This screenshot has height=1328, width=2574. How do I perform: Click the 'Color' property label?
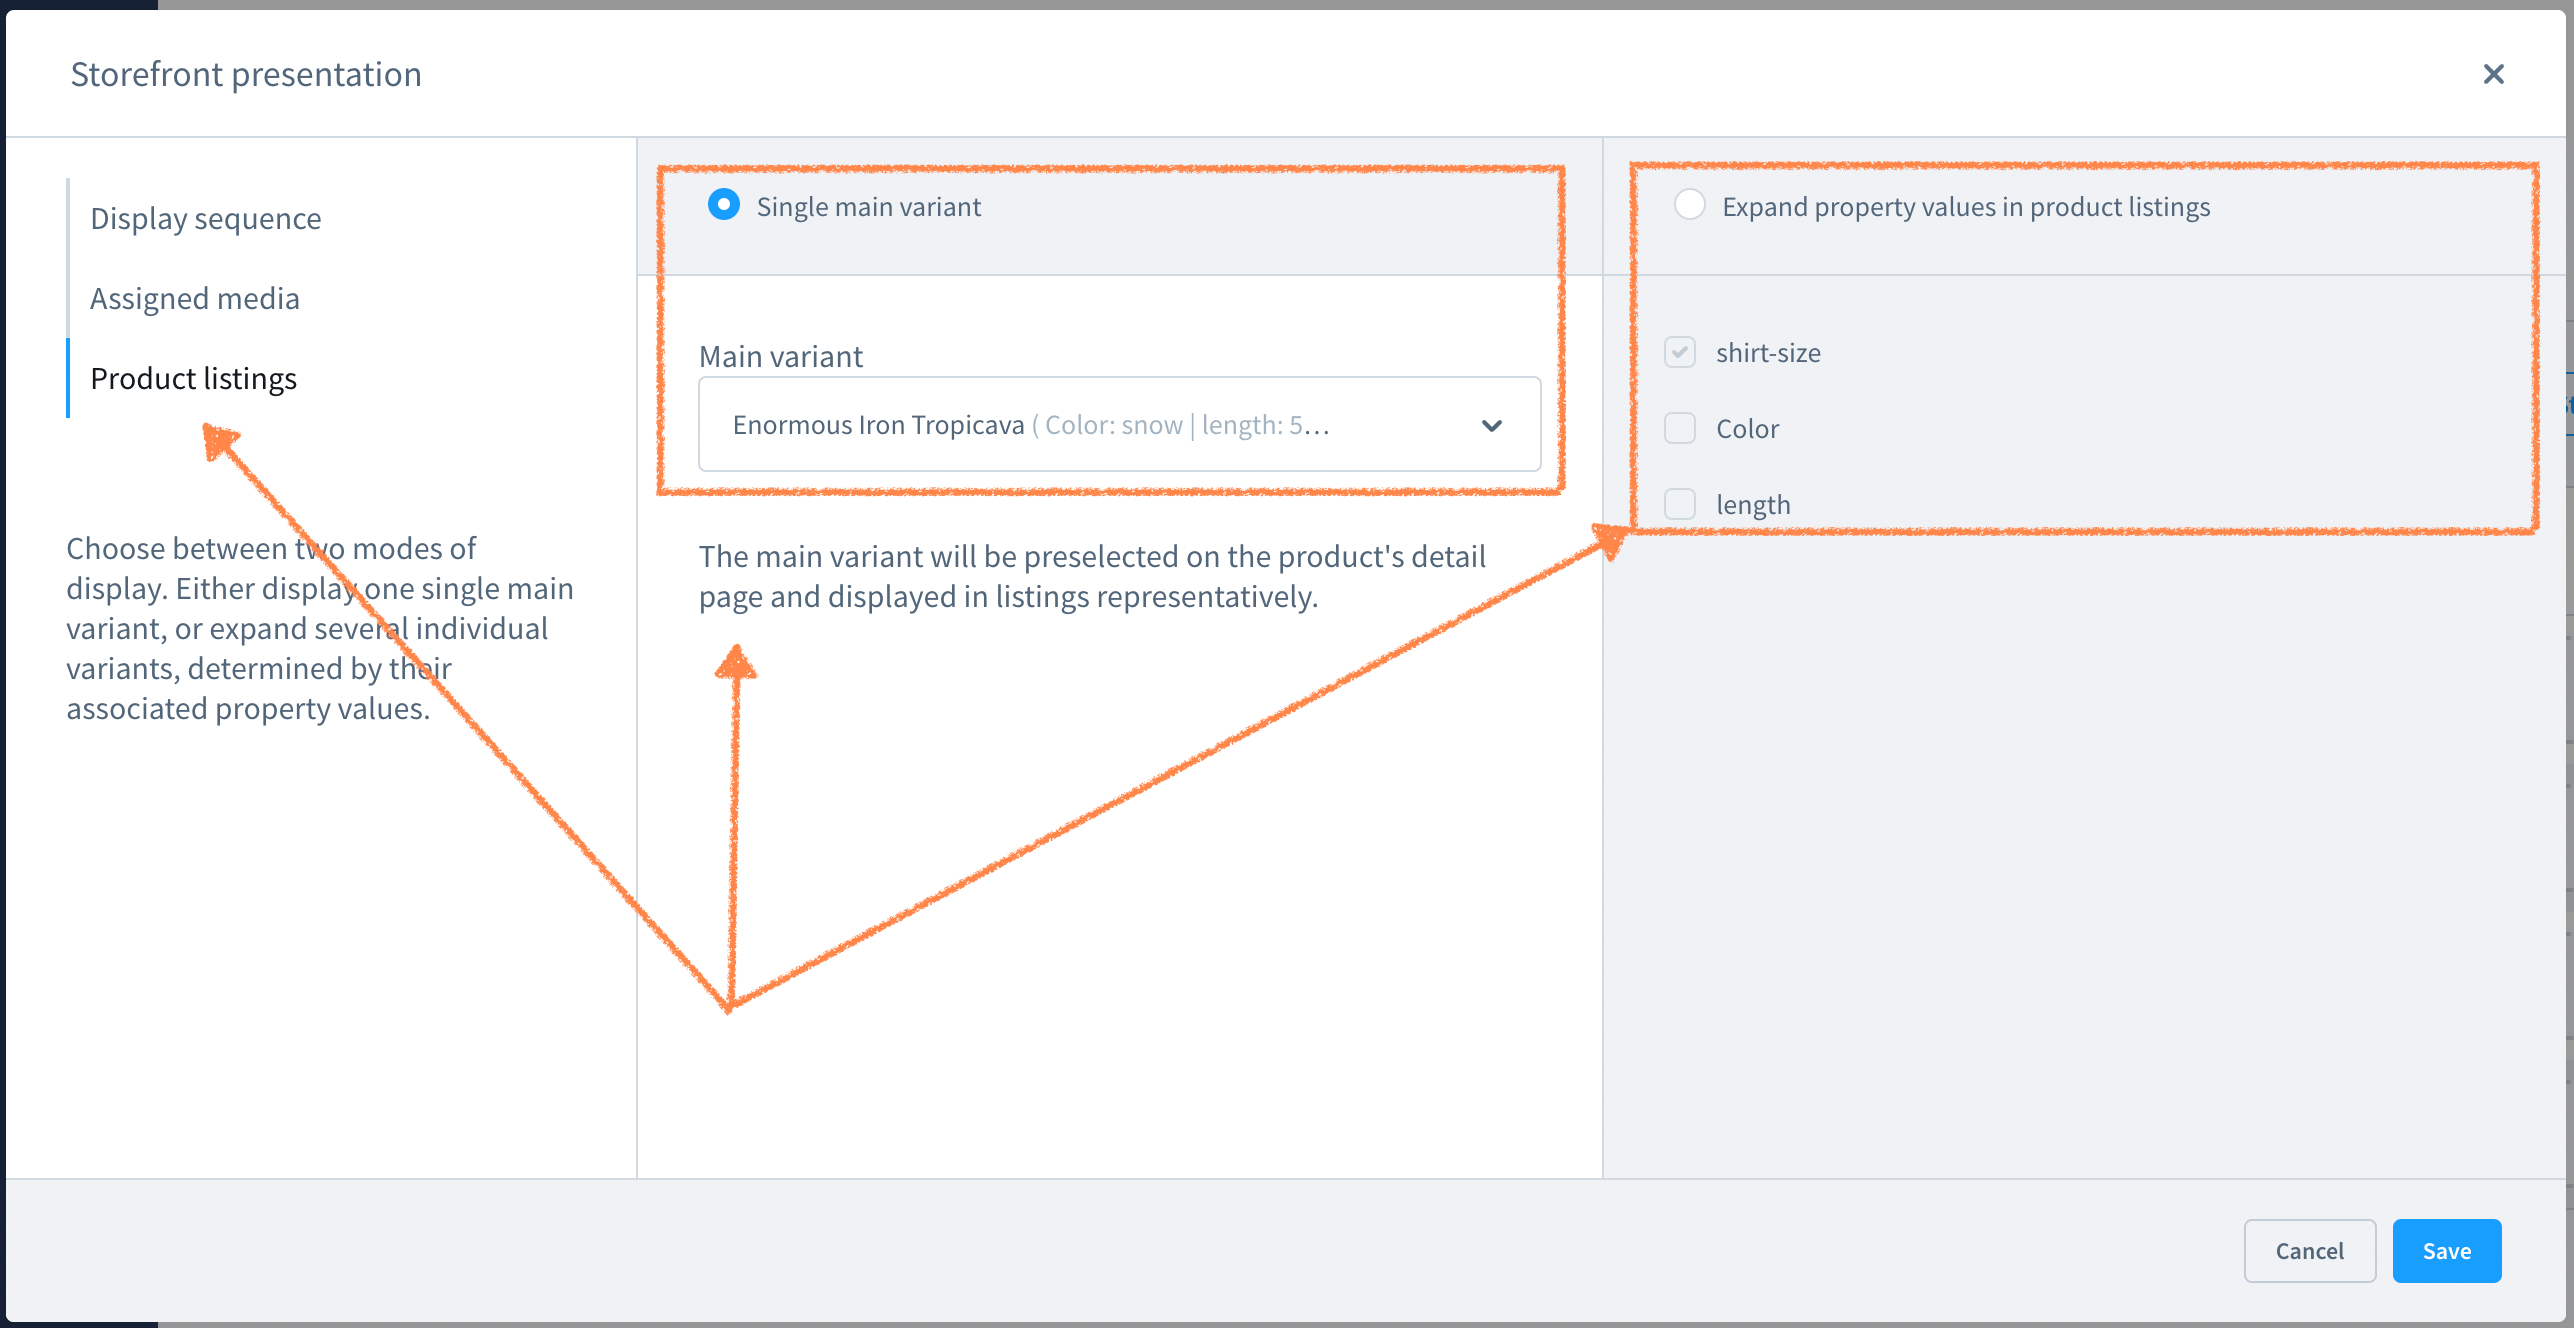click(1748, 428)
